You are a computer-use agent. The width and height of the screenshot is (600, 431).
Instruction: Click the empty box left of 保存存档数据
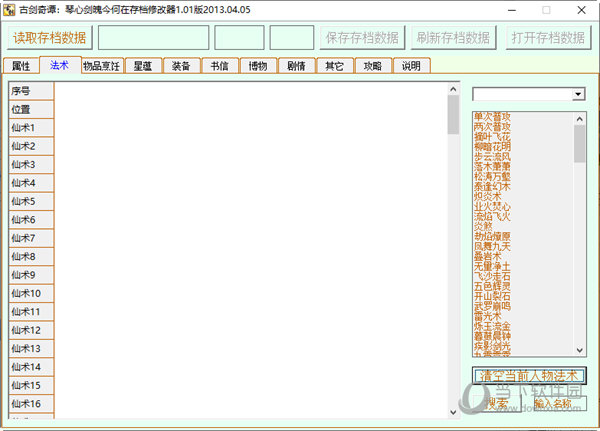pos(292,38)
